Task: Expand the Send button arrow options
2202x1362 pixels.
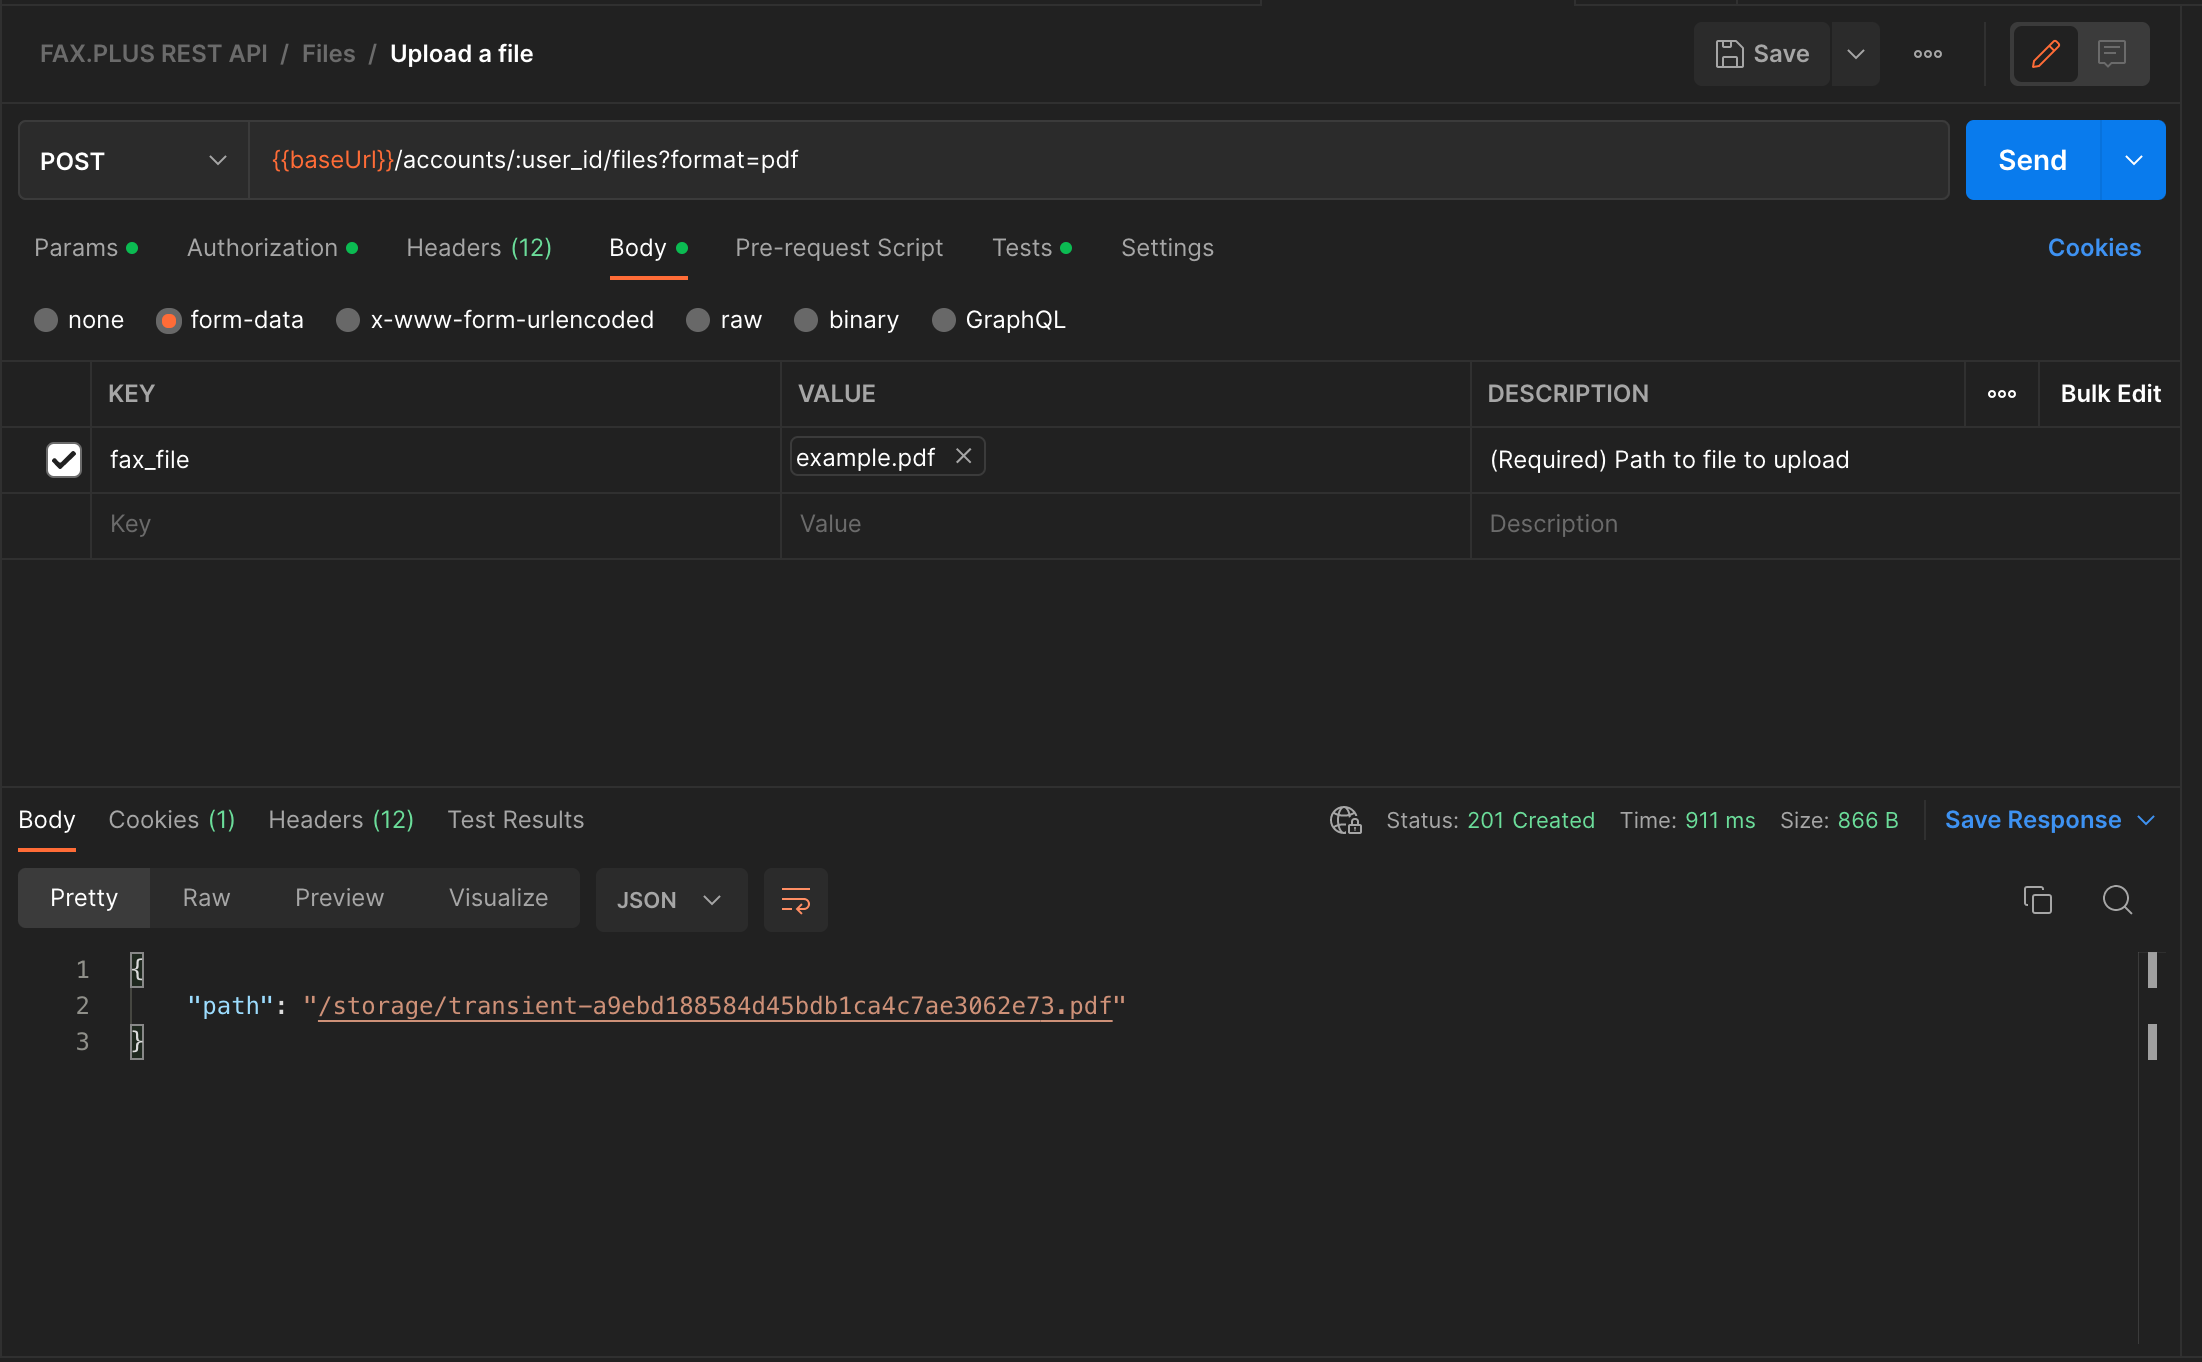Action: pyautogui.click(x=2133, y=161)
